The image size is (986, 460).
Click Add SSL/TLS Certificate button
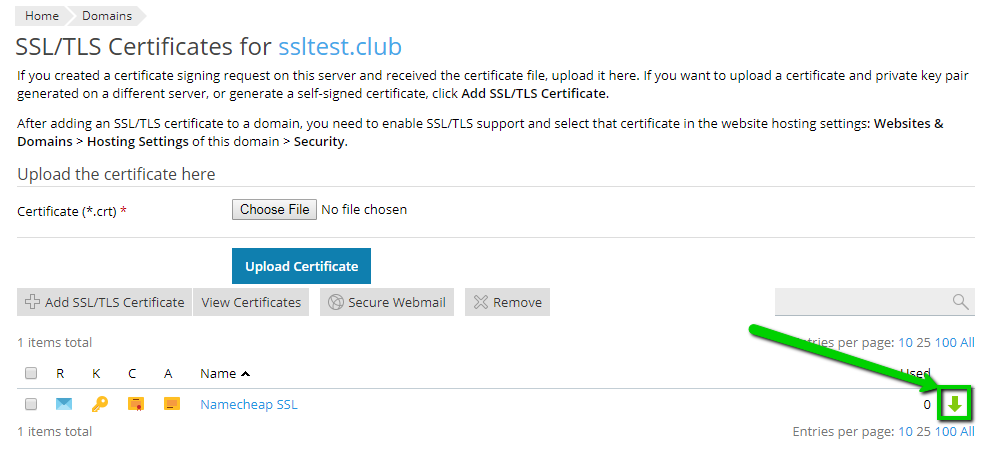(105, 302)
